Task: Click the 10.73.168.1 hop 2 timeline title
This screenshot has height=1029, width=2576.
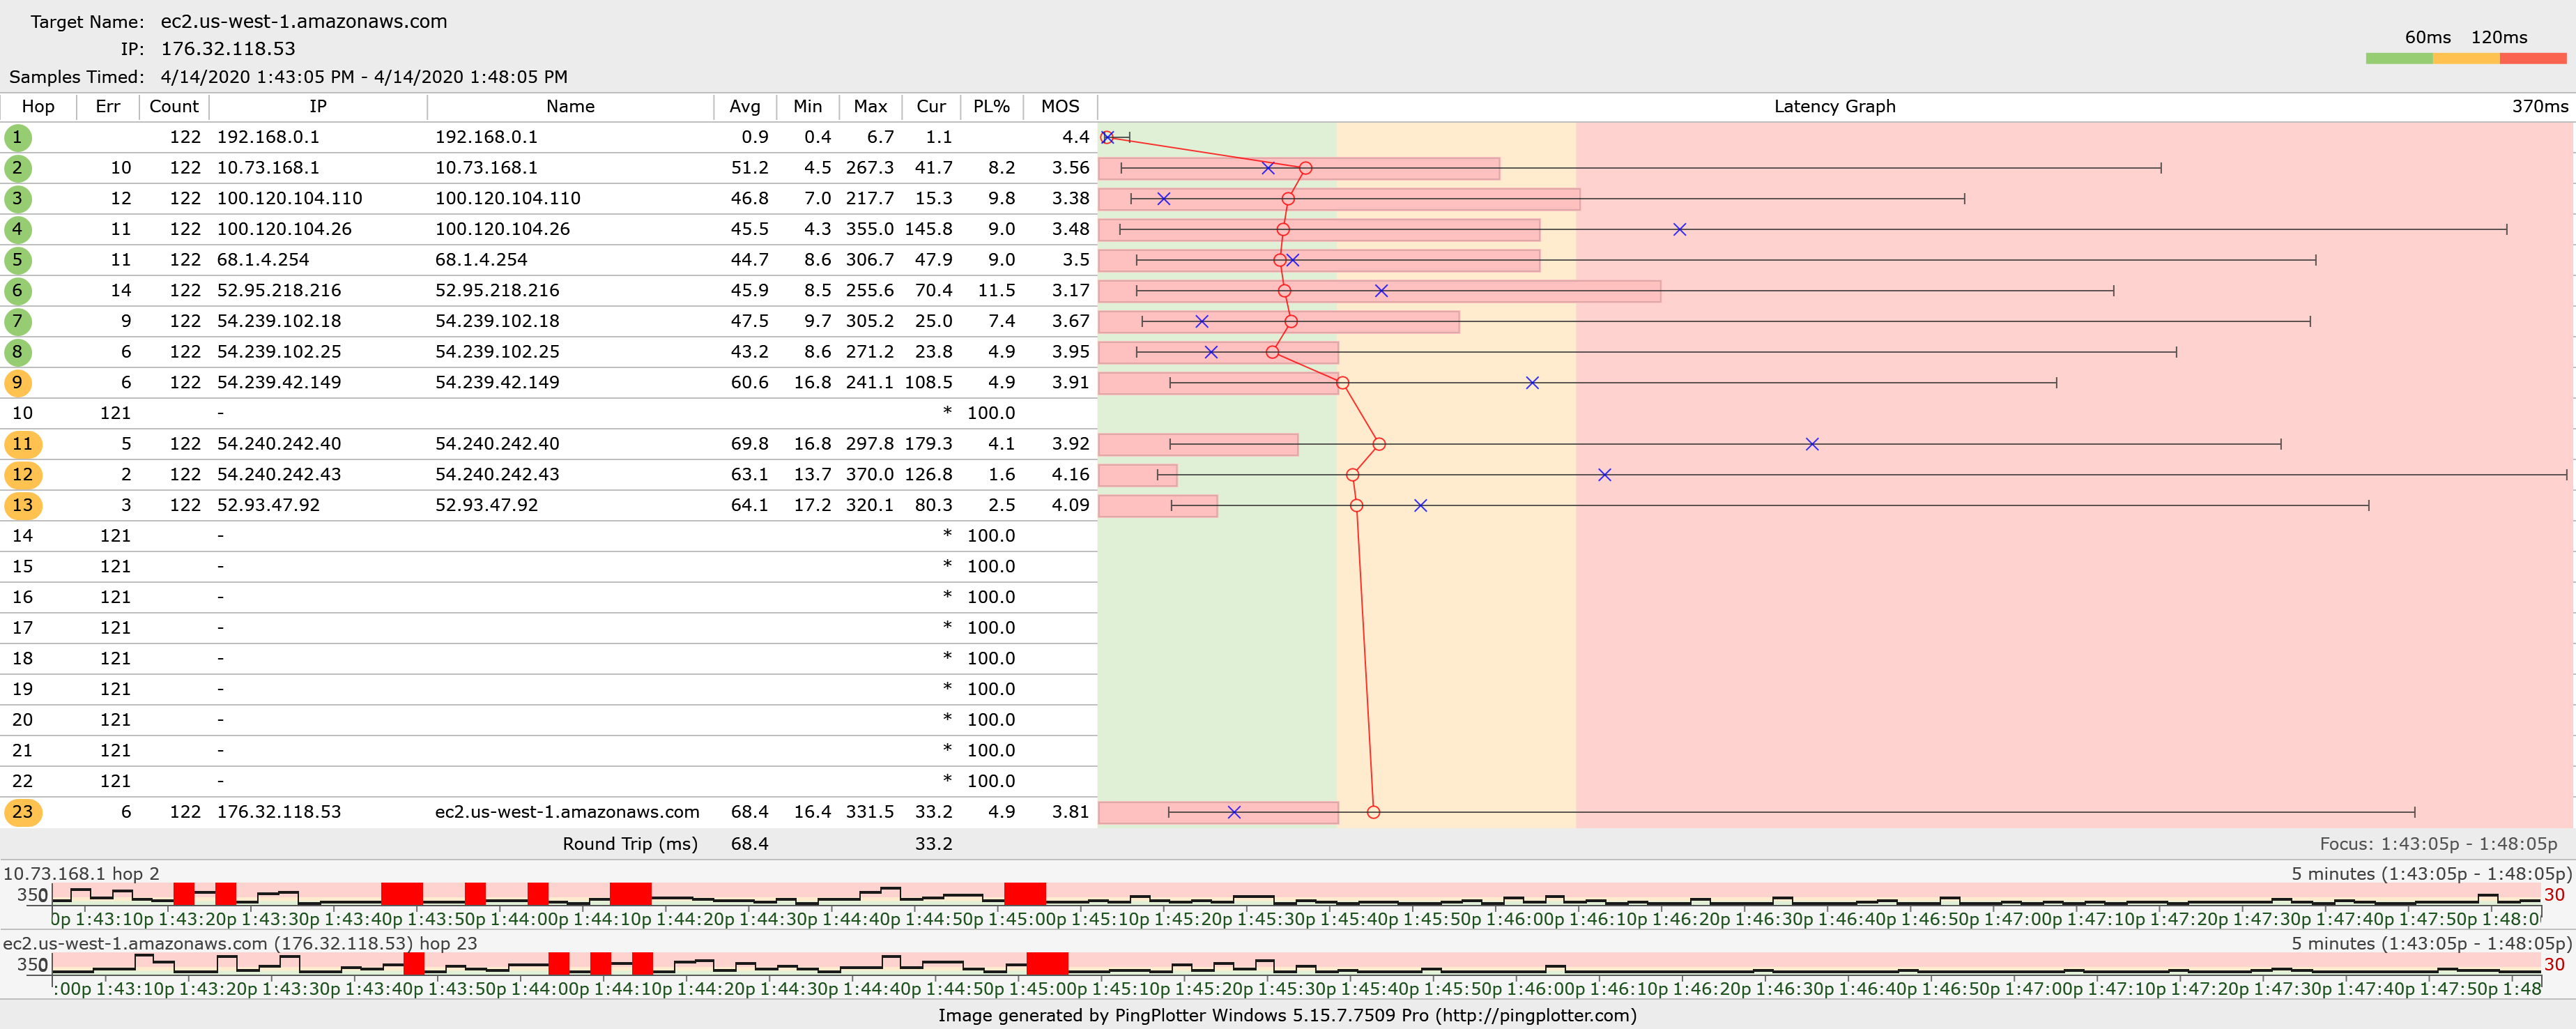Action: tap(81, 874)
